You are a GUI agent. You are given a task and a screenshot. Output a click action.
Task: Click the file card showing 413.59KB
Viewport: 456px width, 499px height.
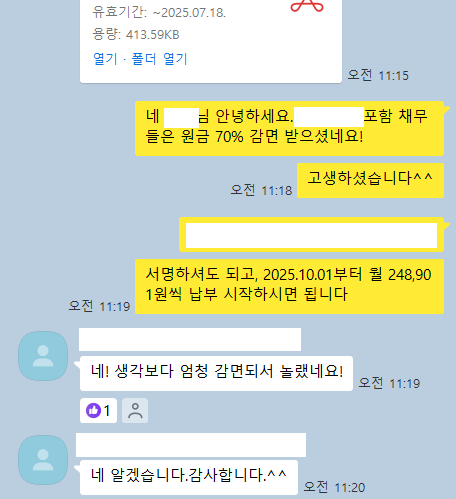tap(211, 40)
